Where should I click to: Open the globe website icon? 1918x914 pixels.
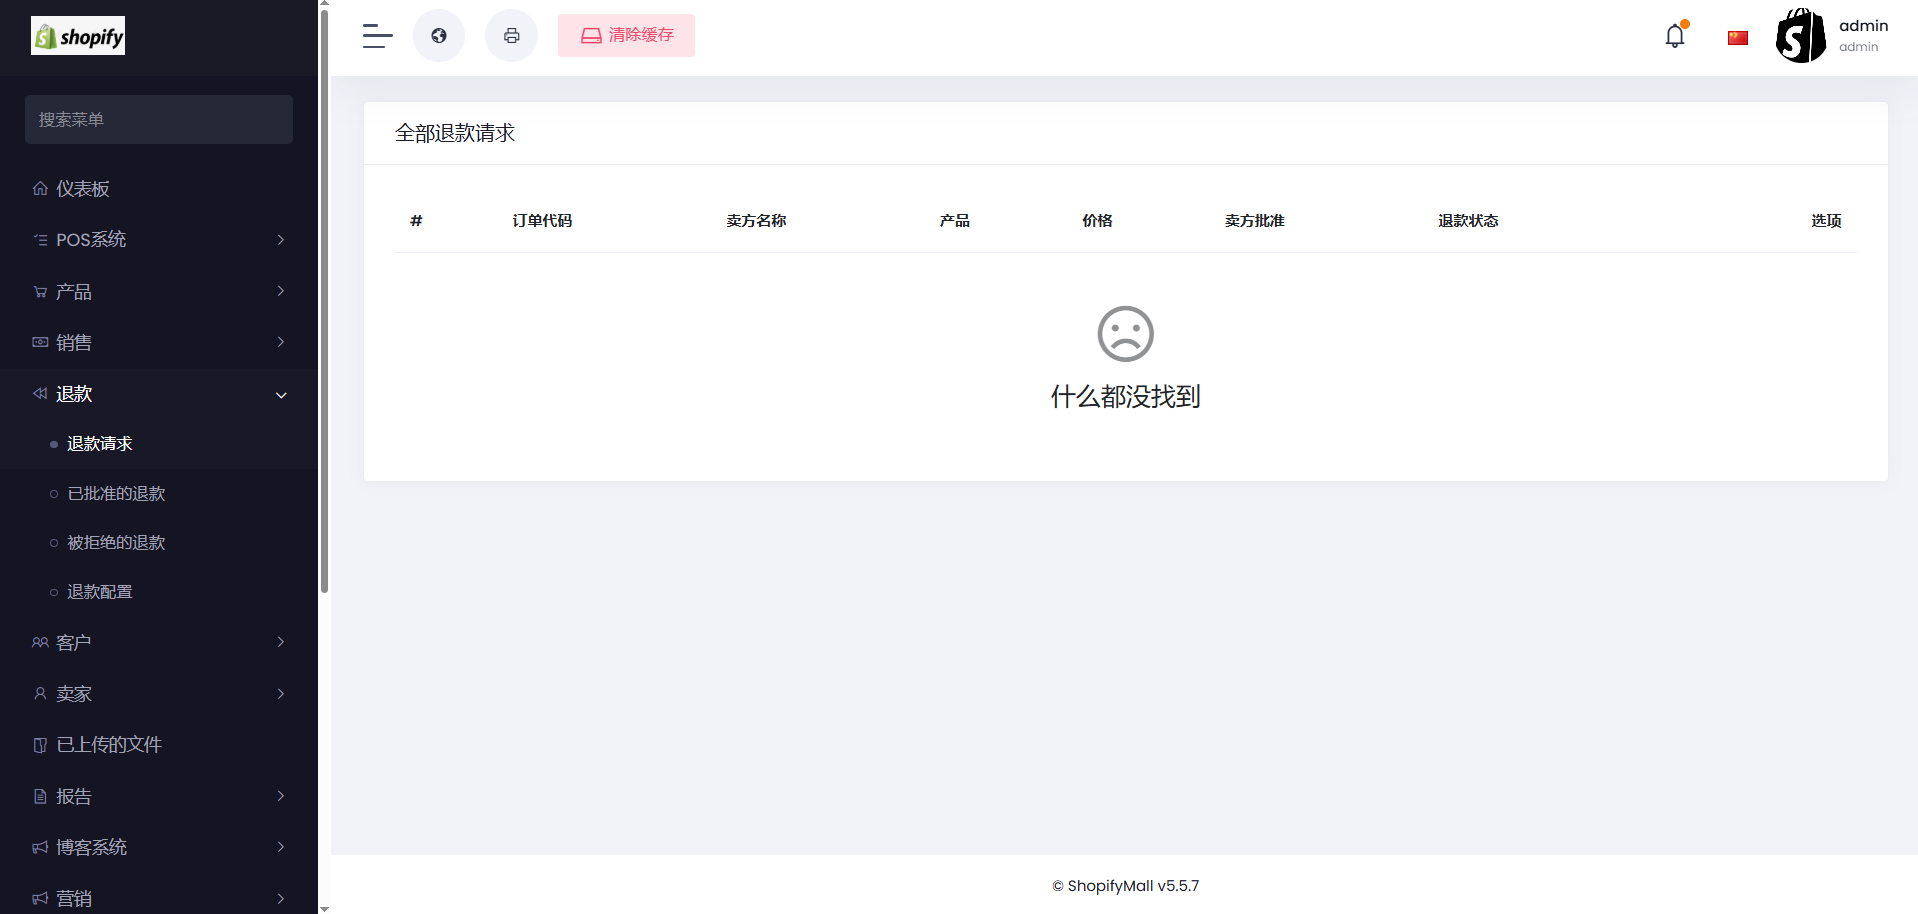click(439, 36)
